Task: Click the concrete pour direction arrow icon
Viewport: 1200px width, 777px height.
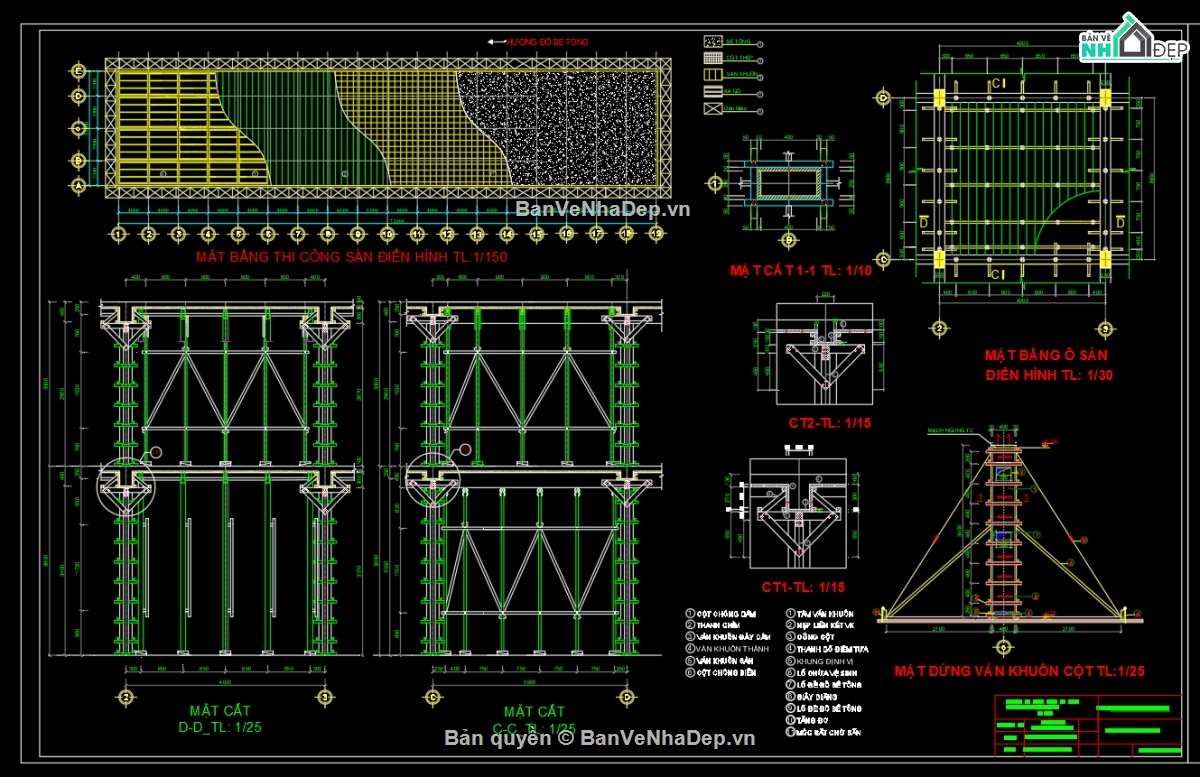Action: [498, 41]
